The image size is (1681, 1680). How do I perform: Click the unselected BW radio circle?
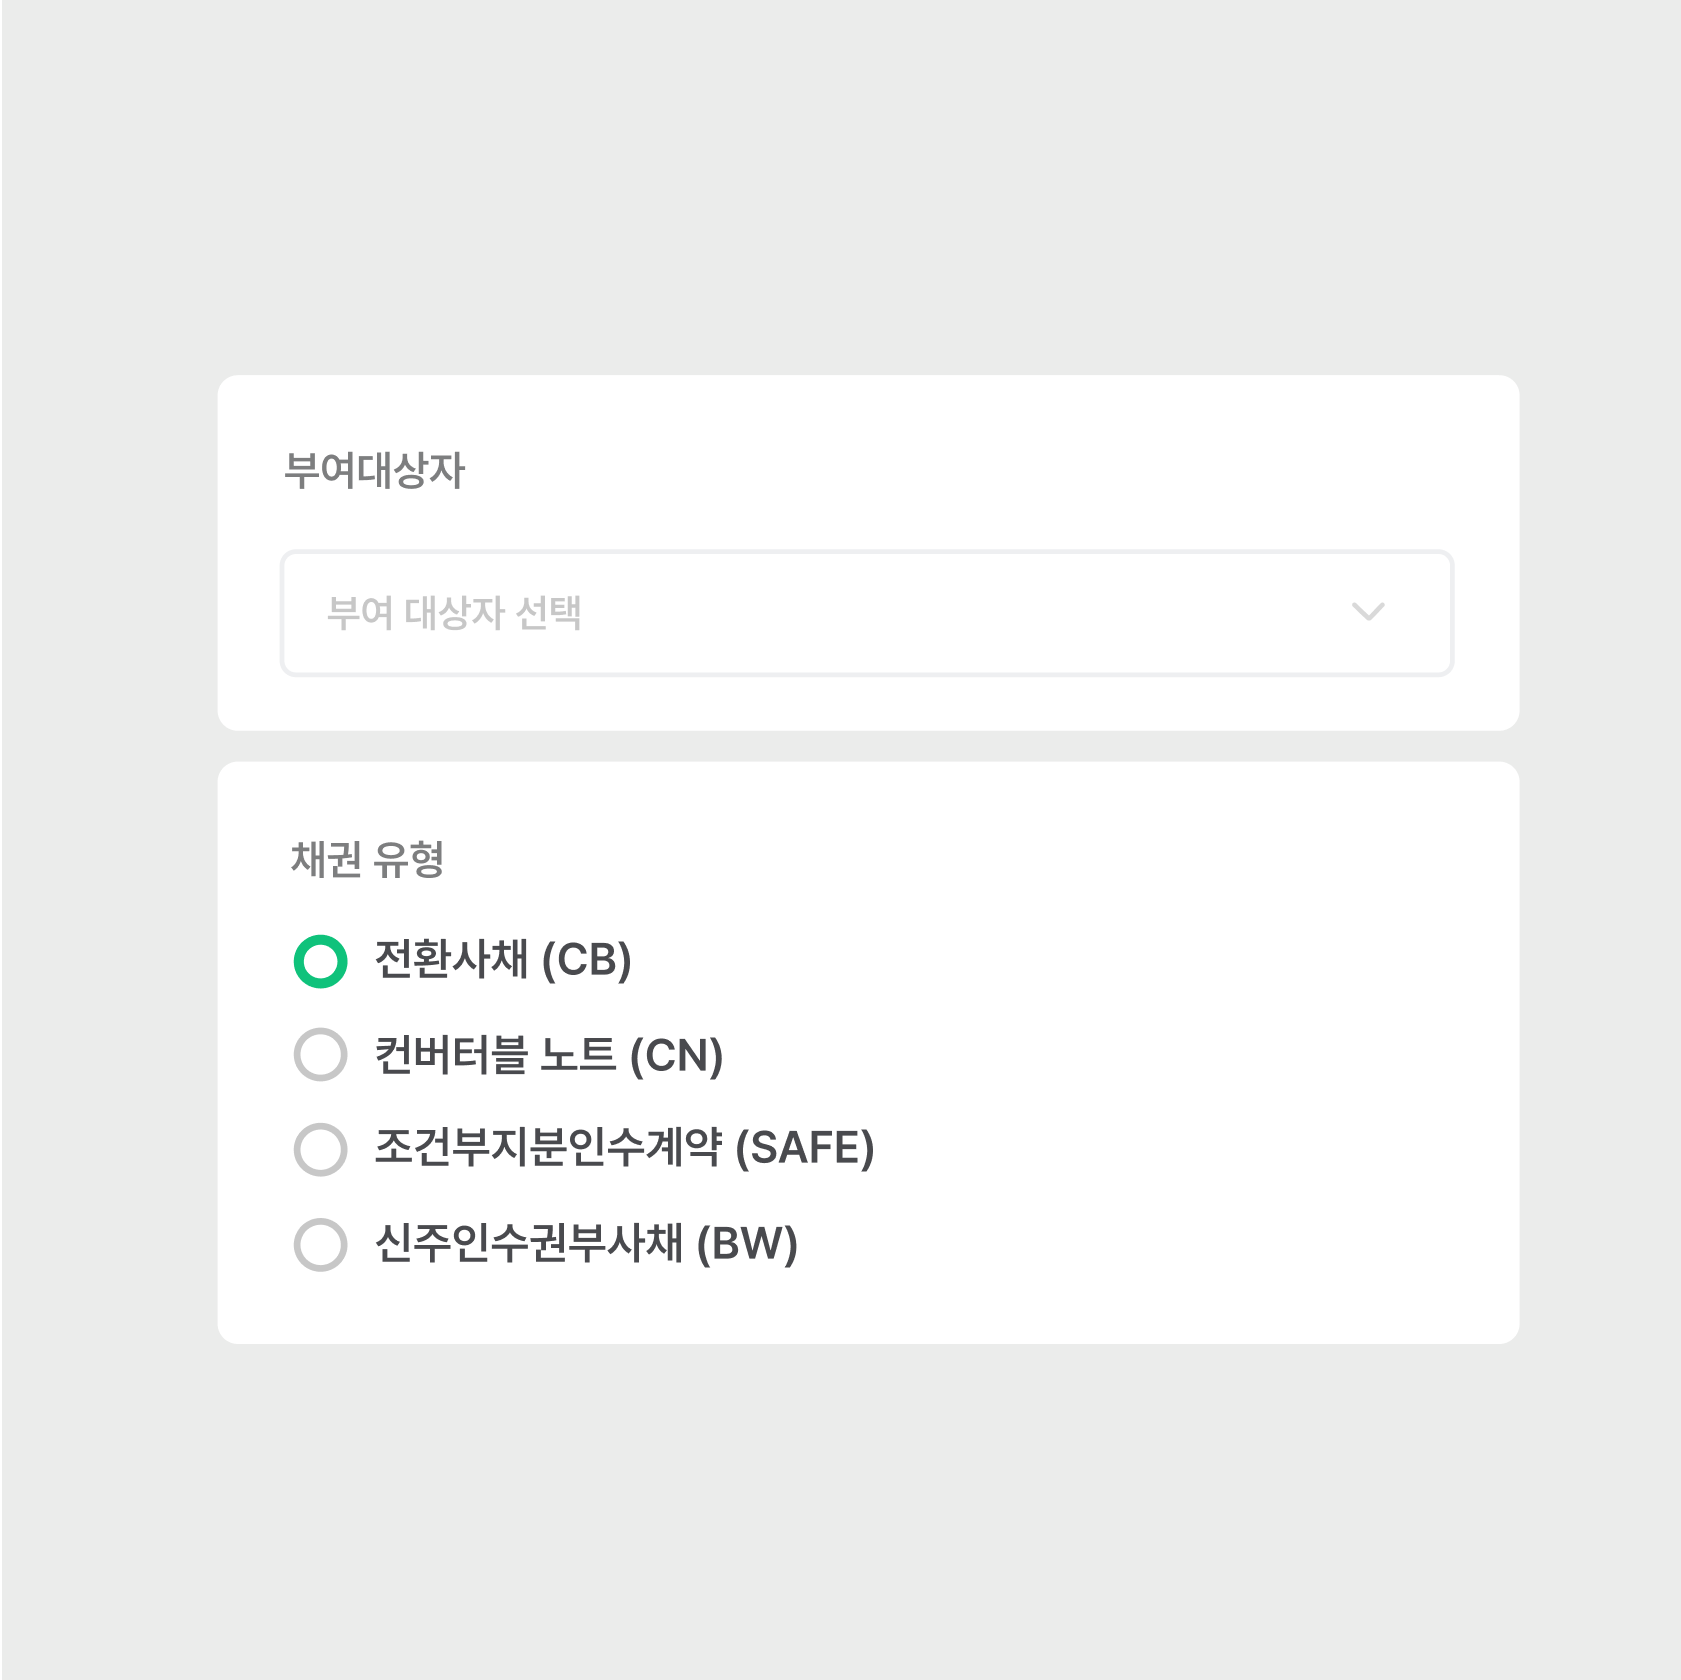319,1244
